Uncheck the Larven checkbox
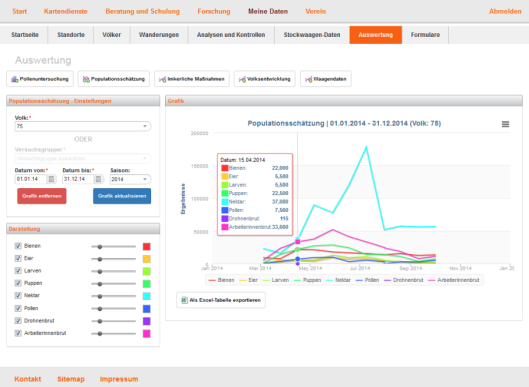Viewport: 529px width, 387px height. (x=18, y=271)
